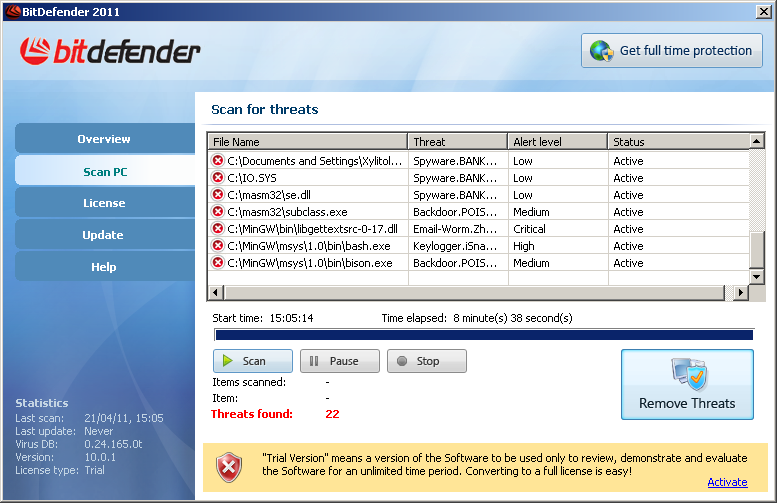Pause the current scan
Viewport: 777px width, 503px height.
340,361
